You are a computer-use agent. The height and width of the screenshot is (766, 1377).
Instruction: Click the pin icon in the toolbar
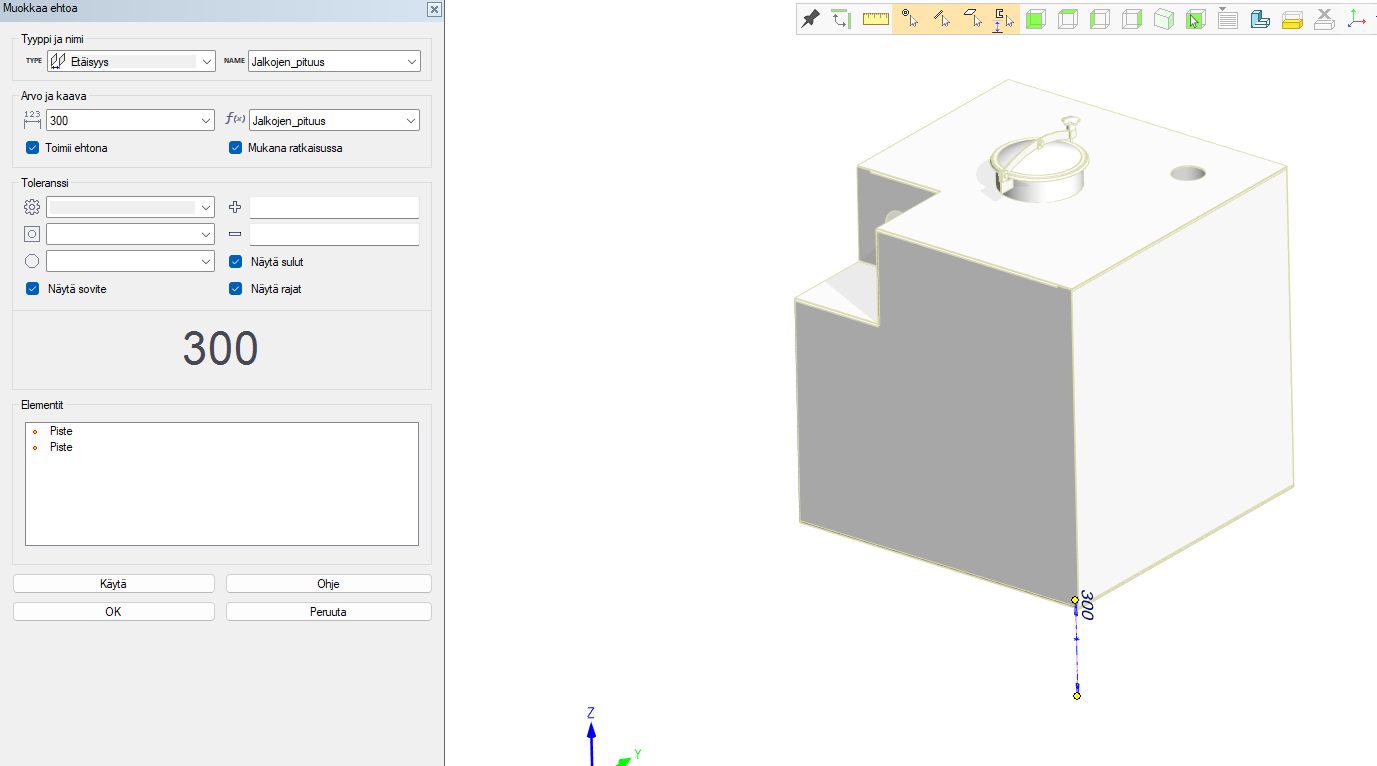(x=811, y=19)
